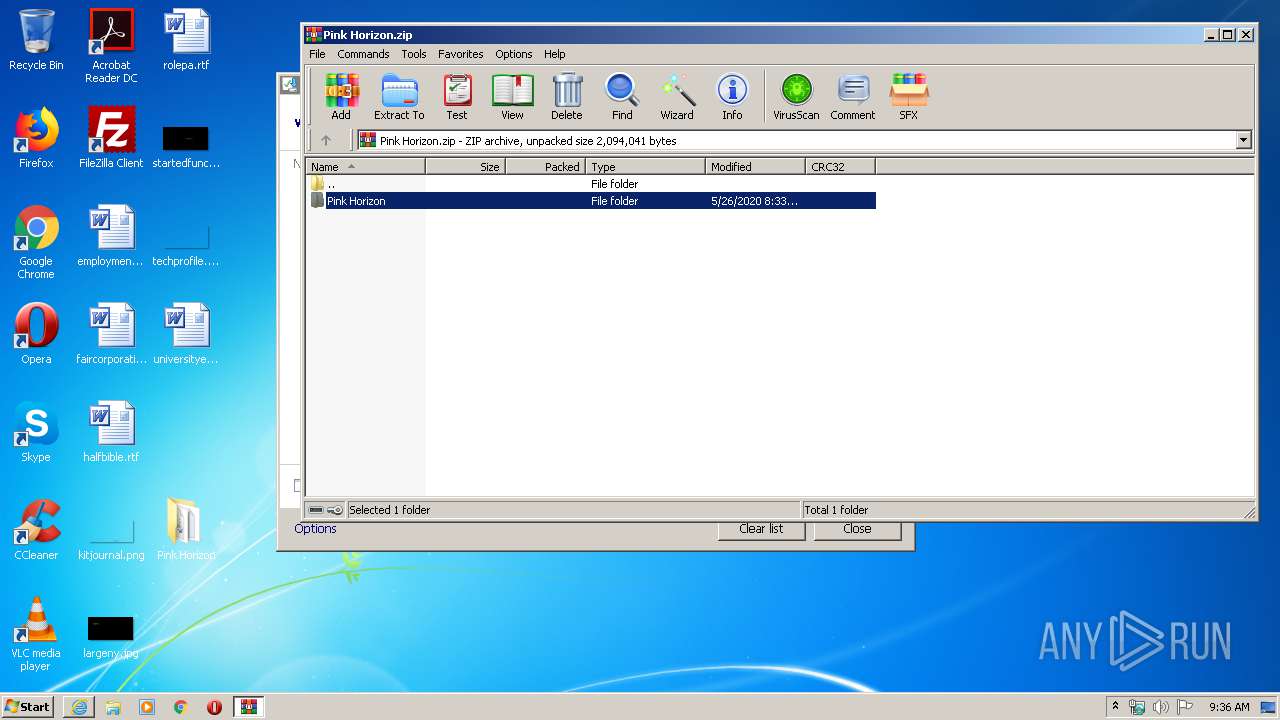Click the Options link in background dialog
Viewport: 1280px width, 720px height.
click(x=315, y=528)
